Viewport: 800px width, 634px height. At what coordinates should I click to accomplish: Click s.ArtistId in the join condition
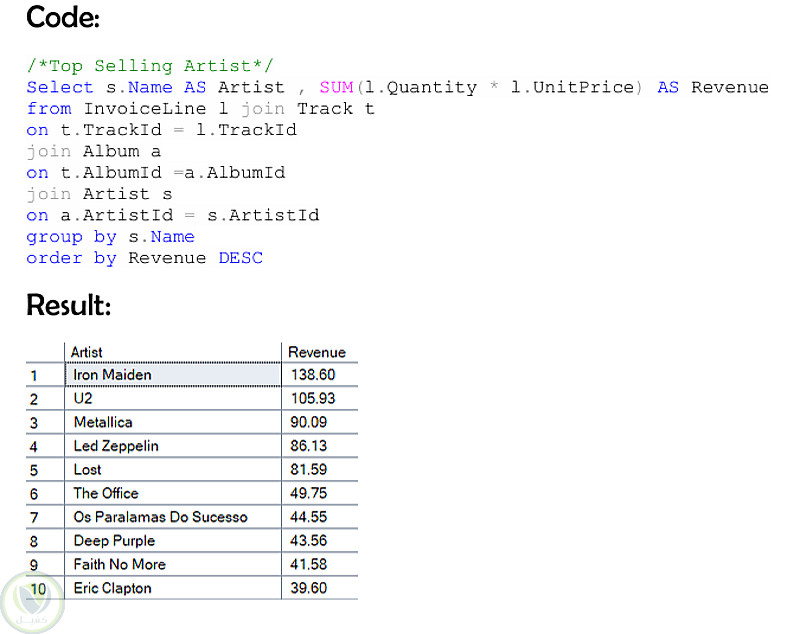263,215
